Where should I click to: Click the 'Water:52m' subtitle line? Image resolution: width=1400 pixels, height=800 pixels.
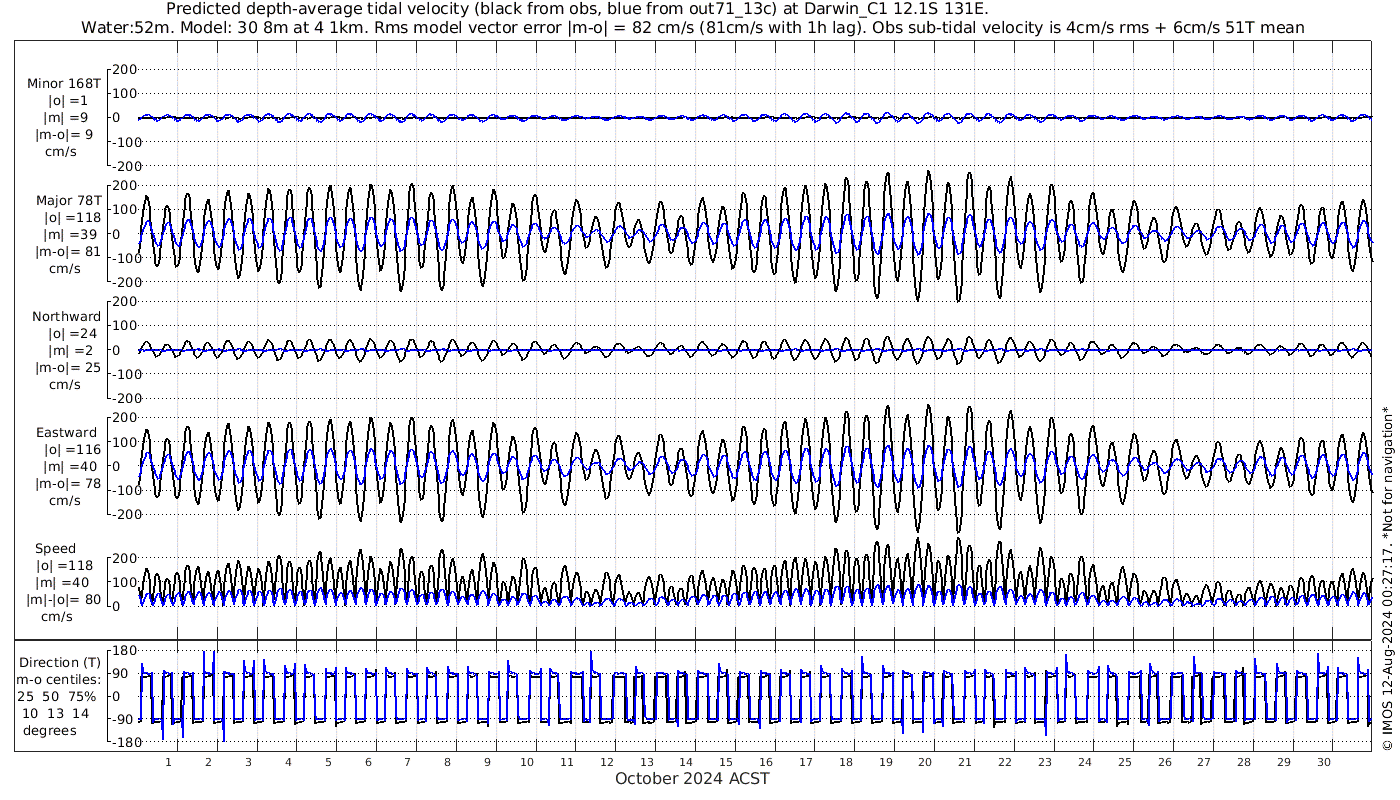pyautogui.click(x=693, y=27)
